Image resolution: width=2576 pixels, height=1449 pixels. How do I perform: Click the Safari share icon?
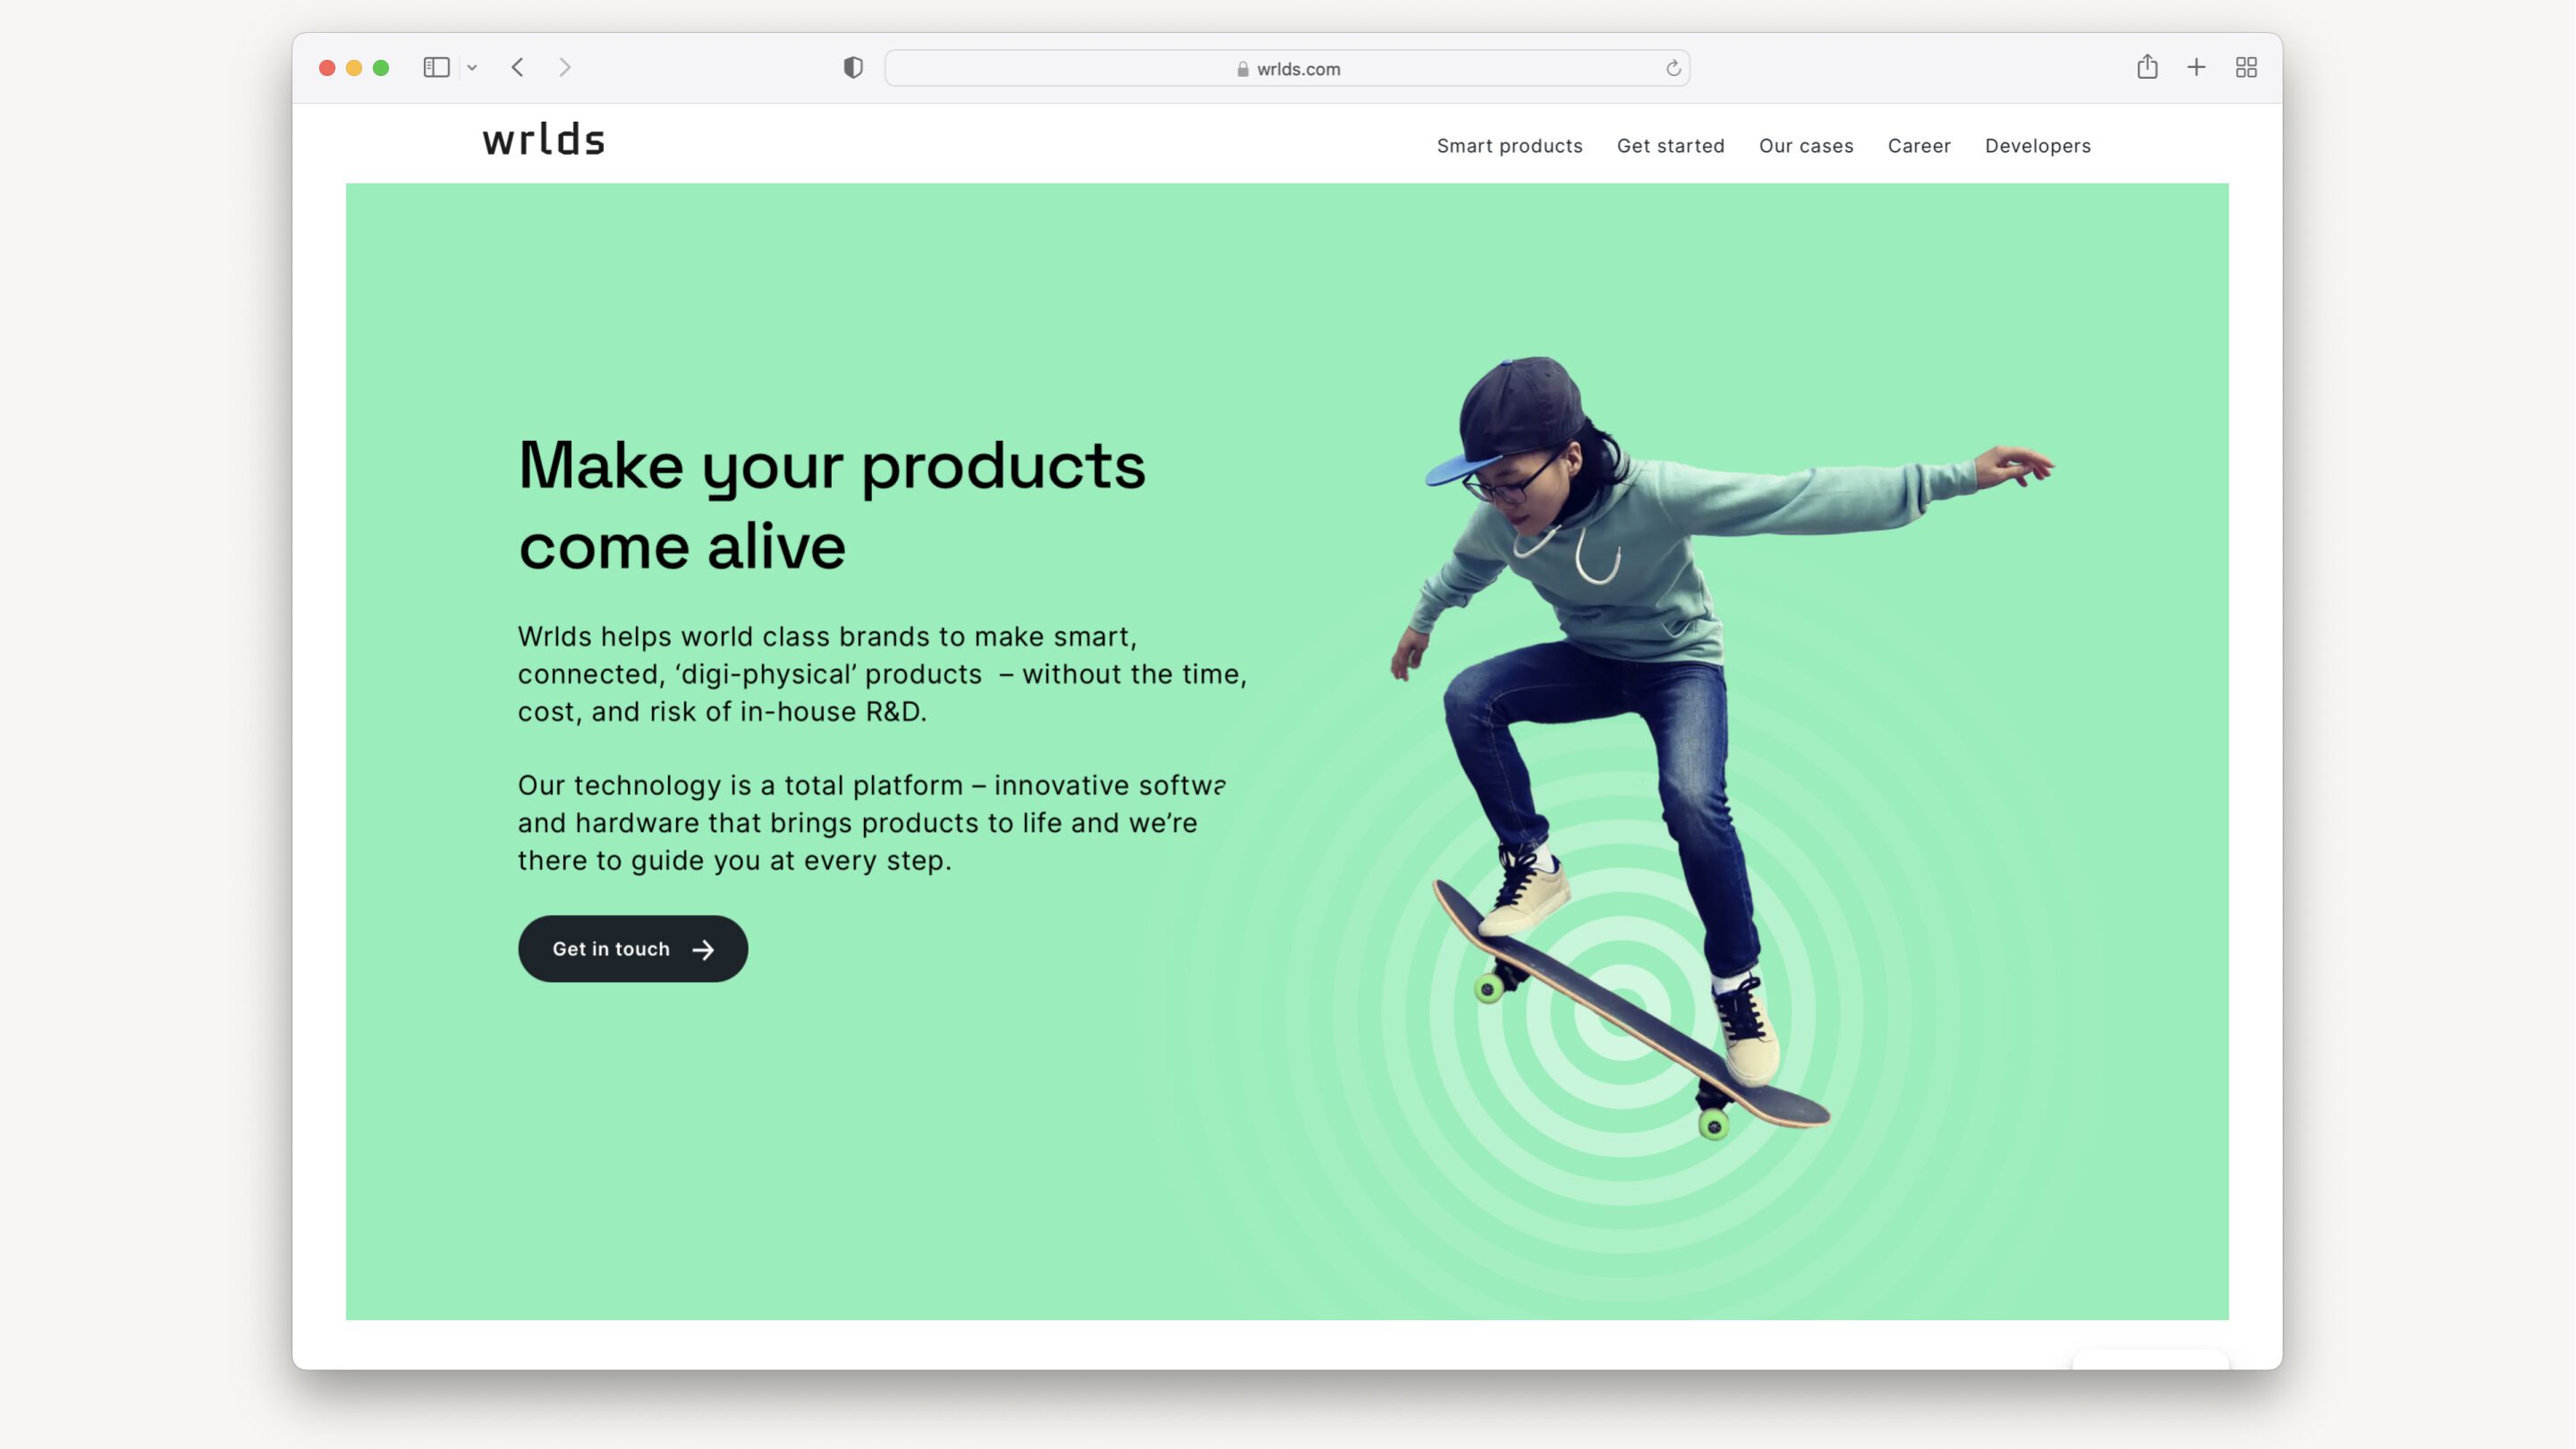2148,67
